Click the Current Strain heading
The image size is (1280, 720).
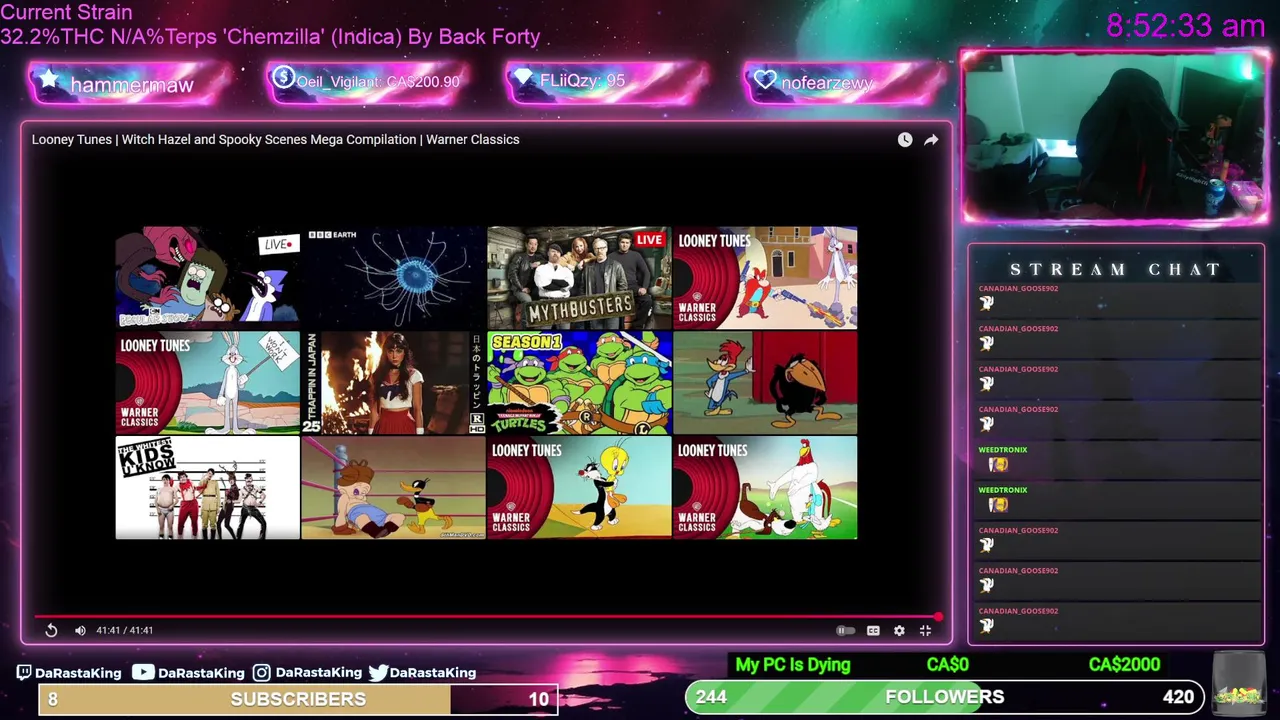click(x=66, y=12)
